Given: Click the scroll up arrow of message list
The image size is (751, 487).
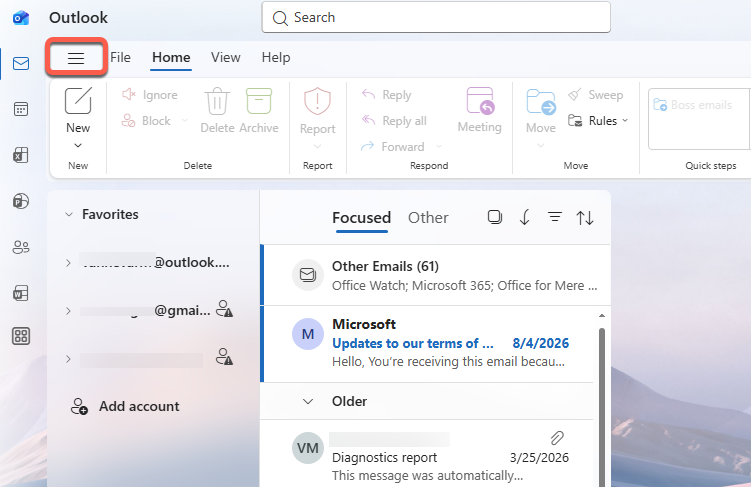Looking at the screenshot, I should click(602, 316).
